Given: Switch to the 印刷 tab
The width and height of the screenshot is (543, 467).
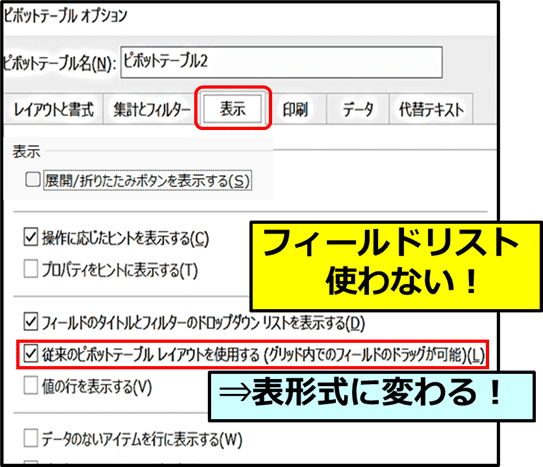Looking at the screenshot, I should pyautogui.click(x=295, y=109).
